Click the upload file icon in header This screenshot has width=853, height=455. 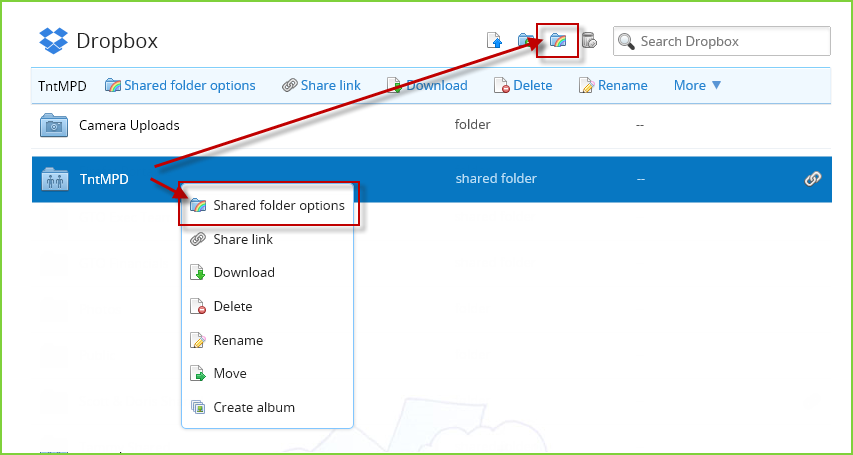tap(494, 40)
